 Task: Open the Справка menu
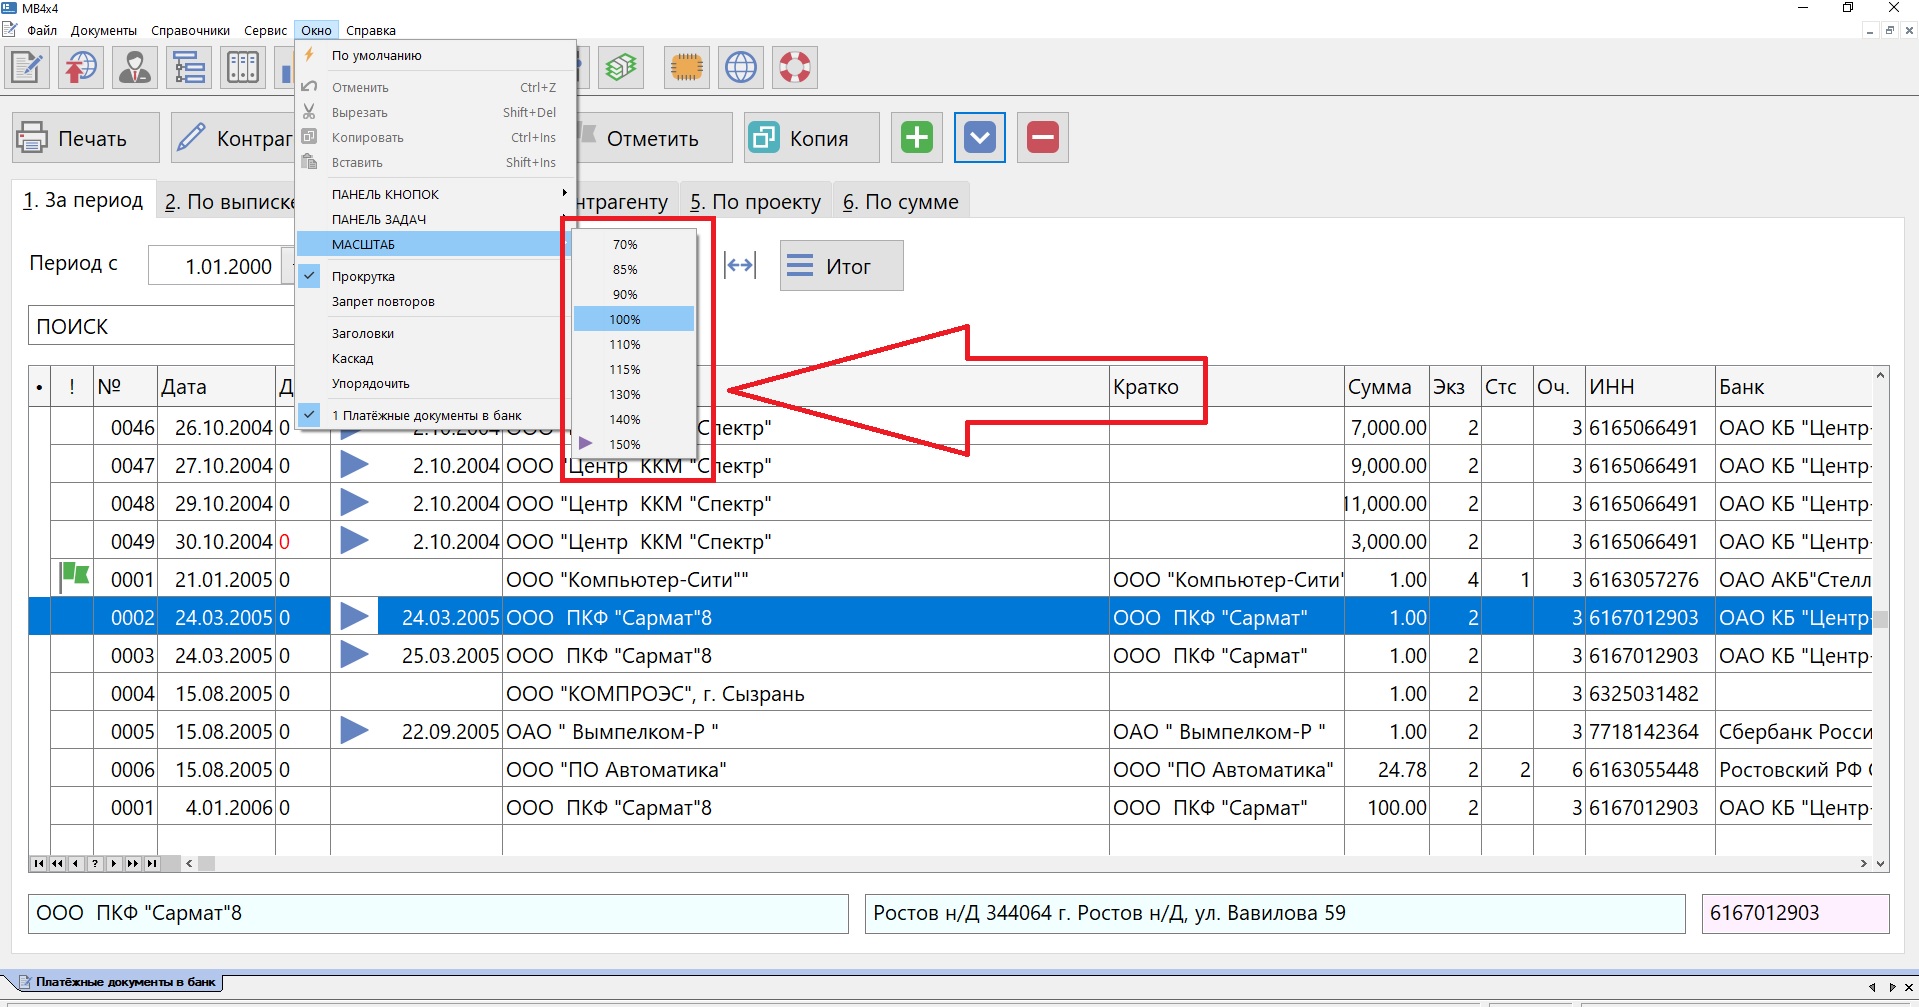371,30
